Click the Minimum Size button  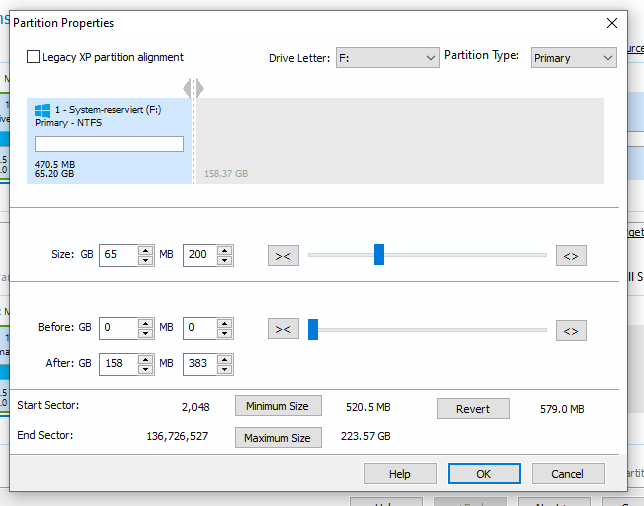(x=278, y=406)
